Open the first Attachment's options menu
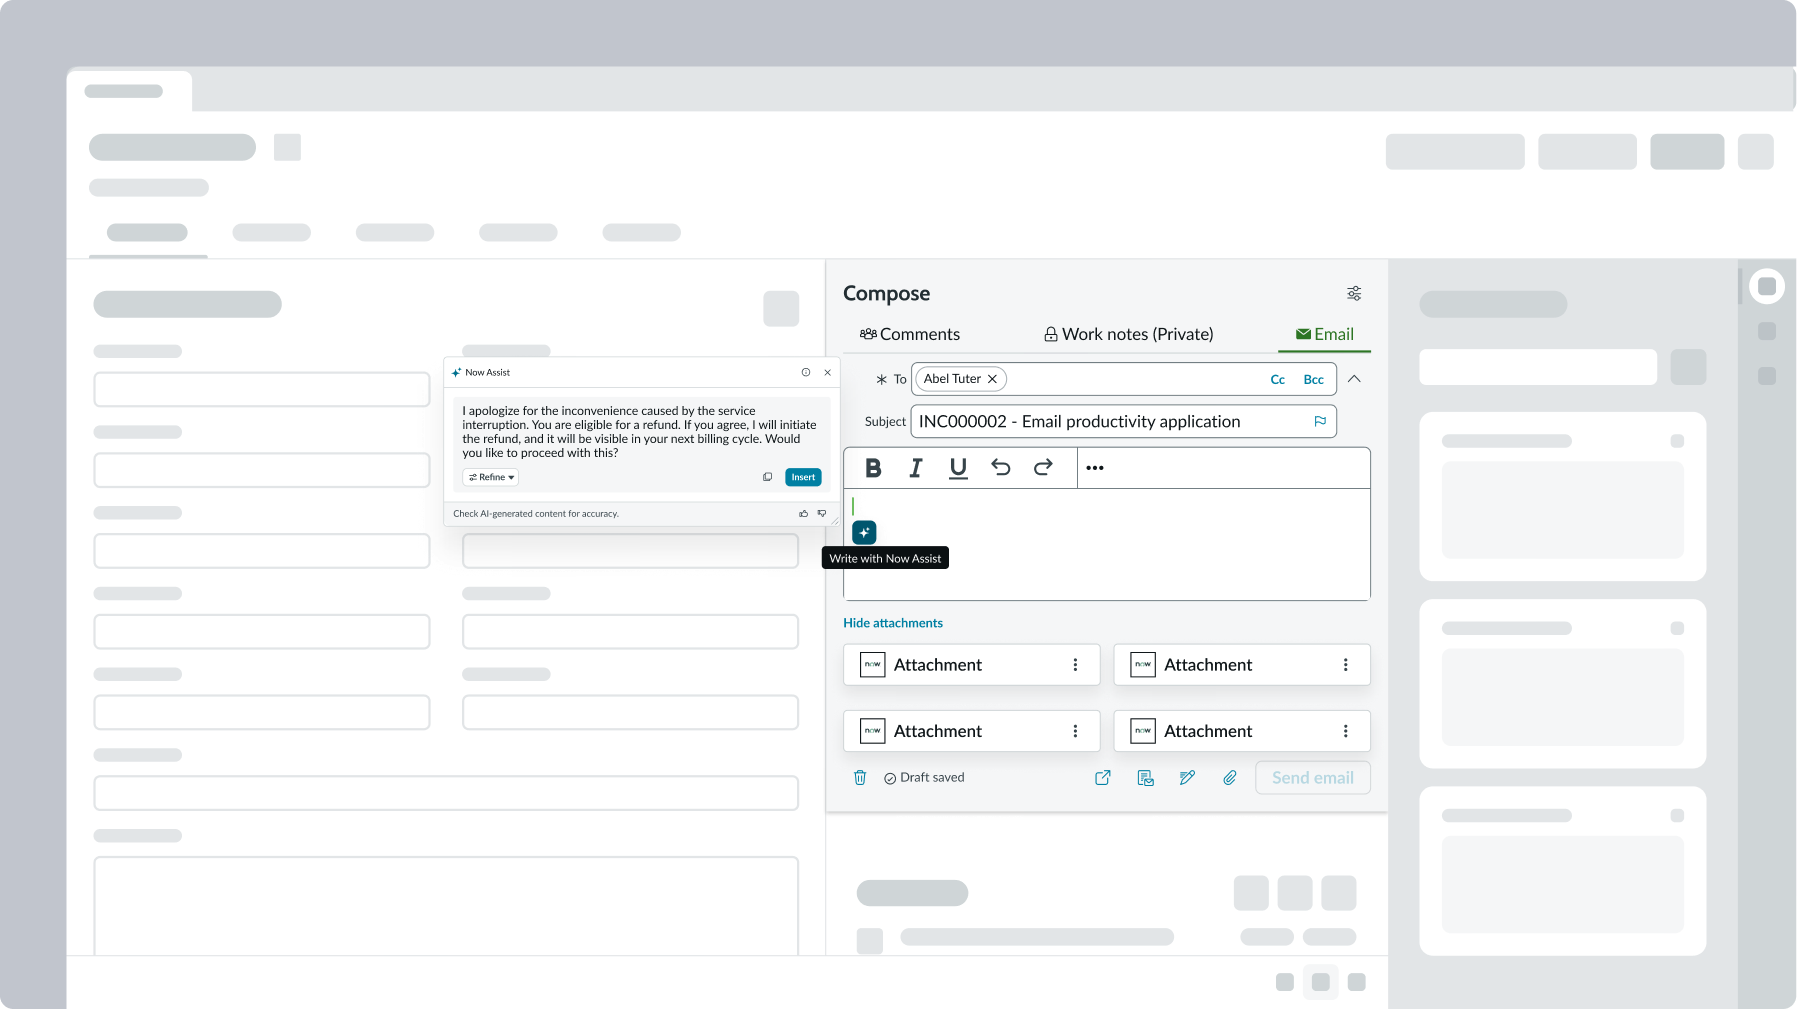 point(1075,664)
